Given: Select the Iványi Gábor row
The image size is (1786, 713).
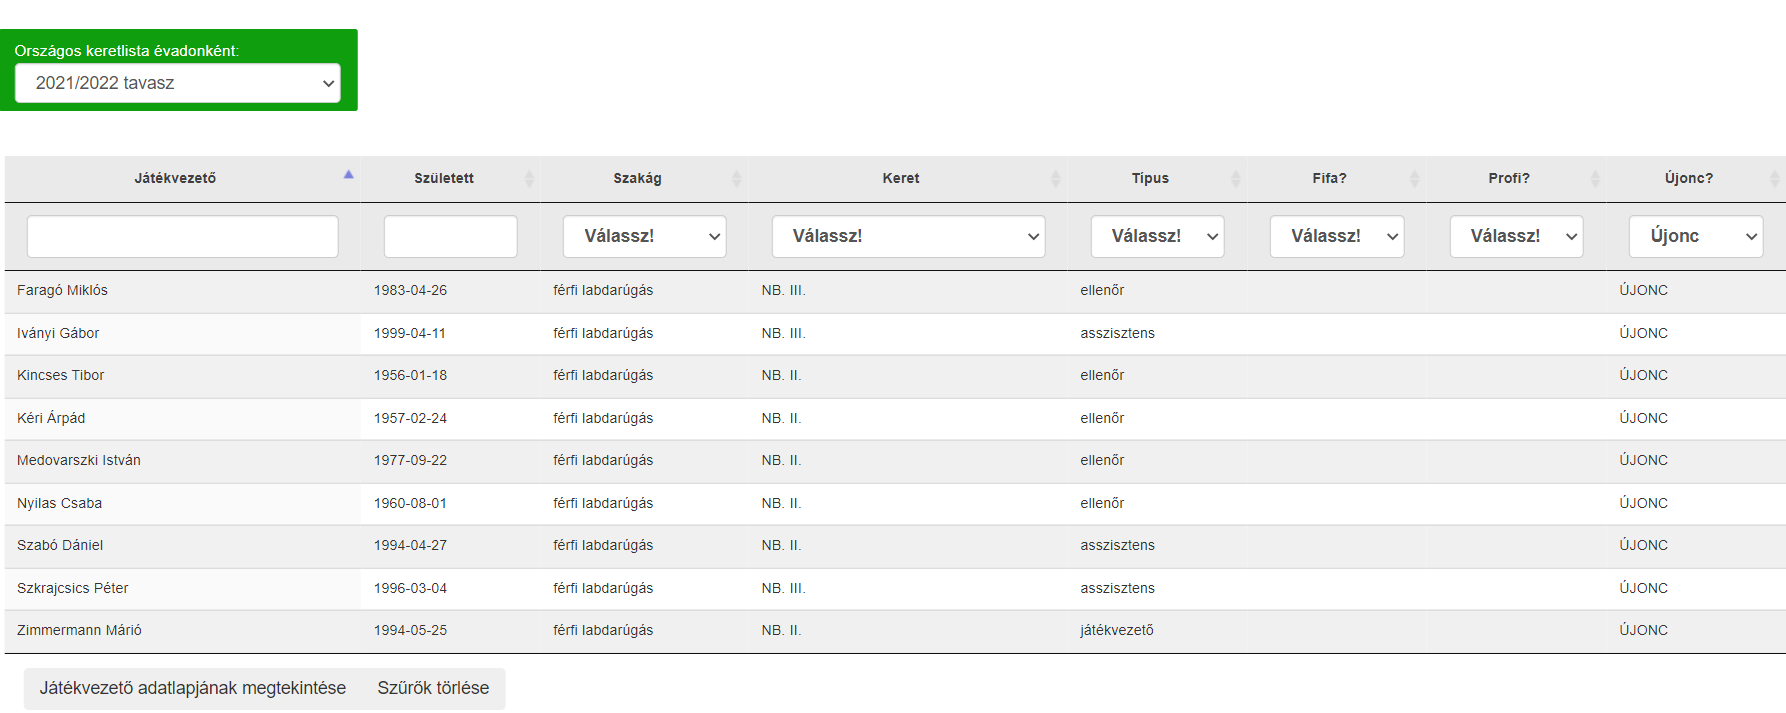Looking at the screenshot, I should point(895,334).
